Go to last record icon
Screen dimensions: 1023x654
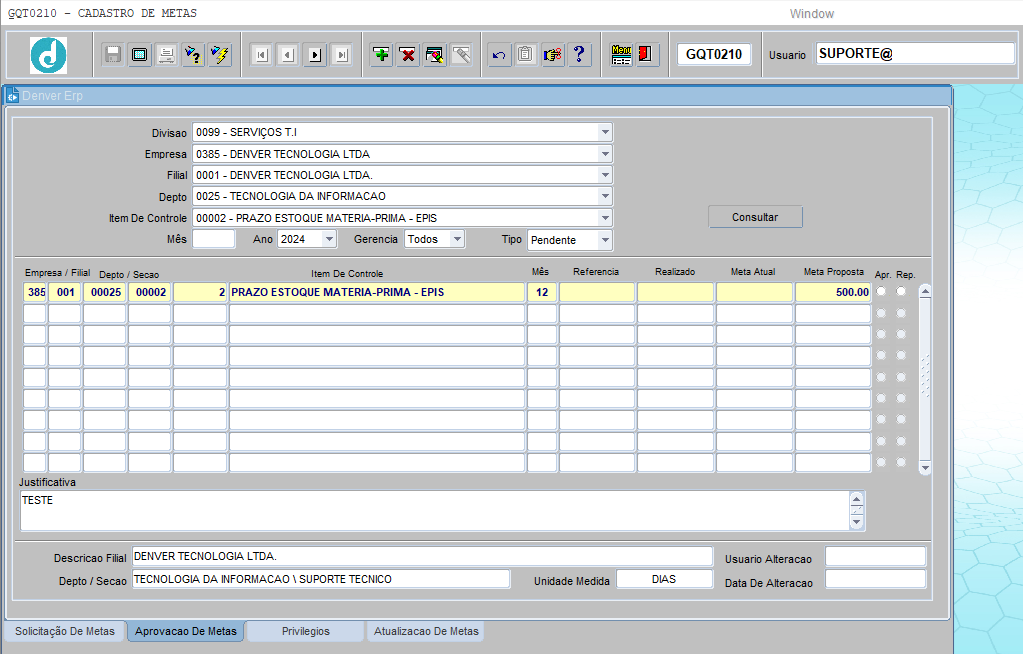point(341,55)
